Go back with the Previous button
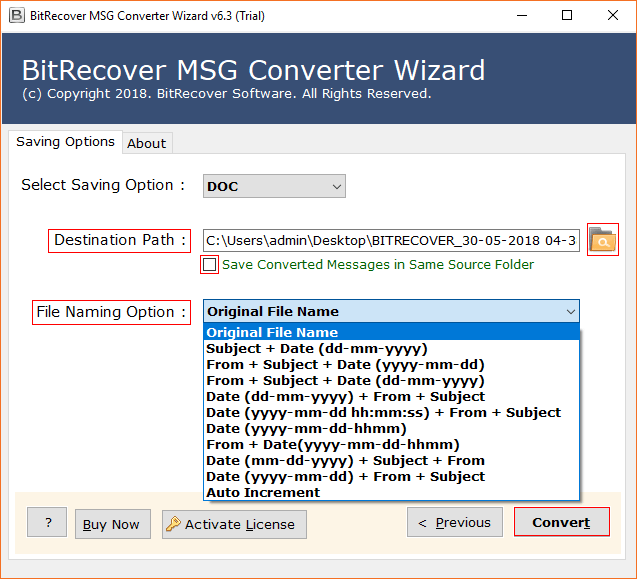This screenshot has width=637, height=579. tap(455, 522)
